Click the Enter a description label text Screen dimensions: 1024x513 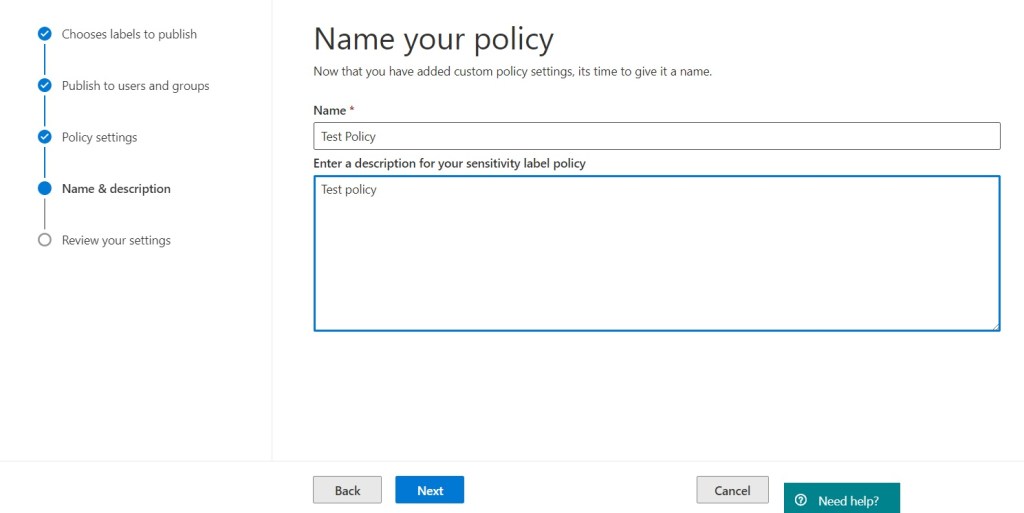point(449,163)
